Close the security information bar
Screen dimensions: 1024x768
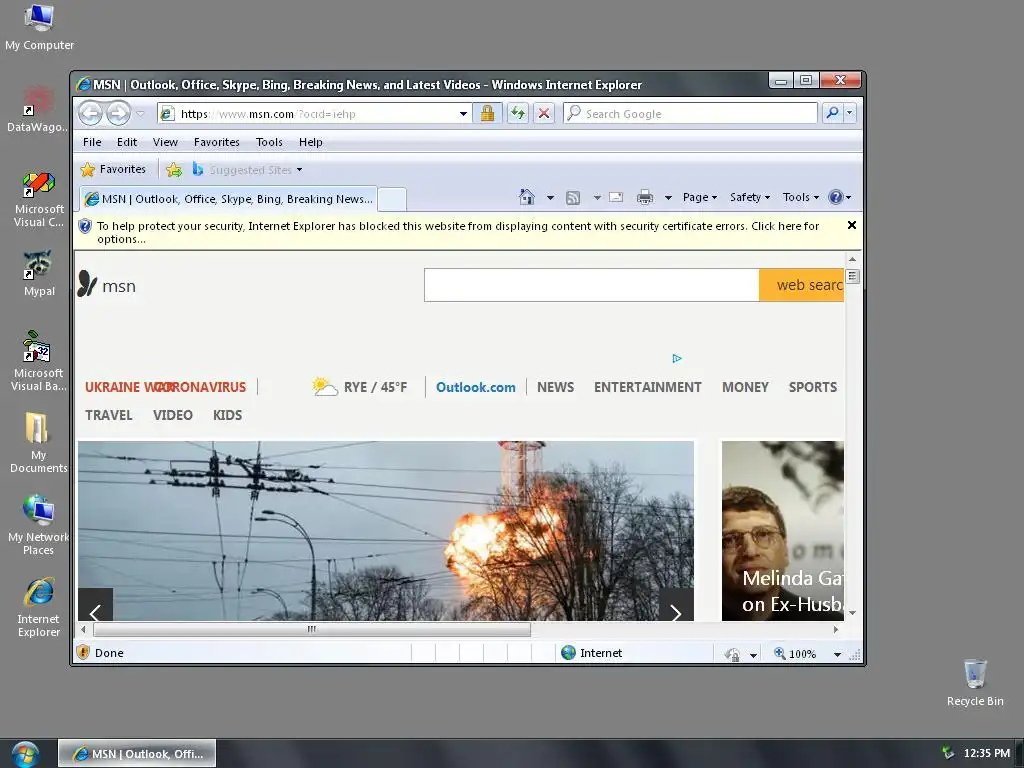click(x=852, y=225)
